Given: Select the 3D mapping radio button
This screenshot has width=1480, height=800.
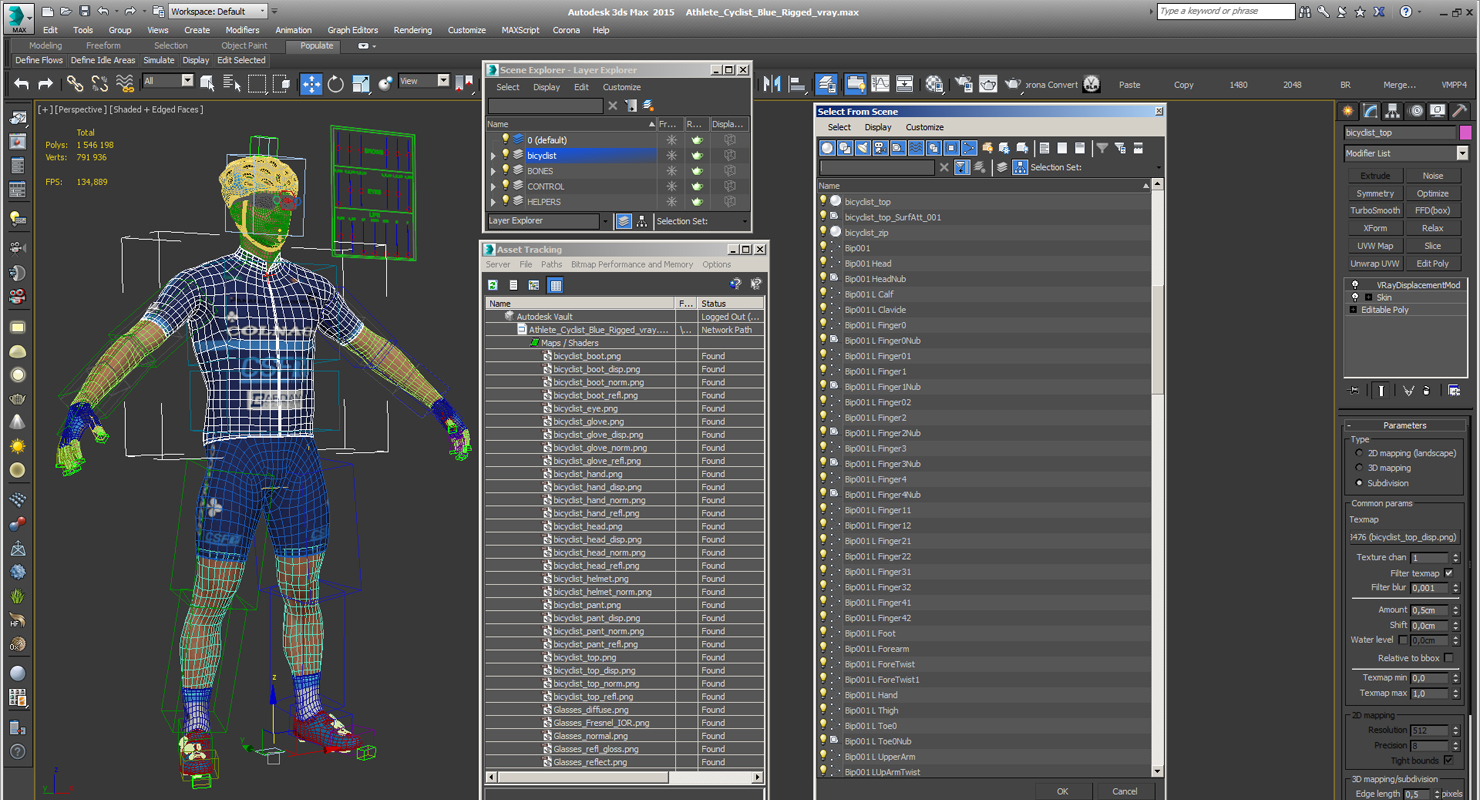Looking at the screenshot, I should coord(1359,468).
